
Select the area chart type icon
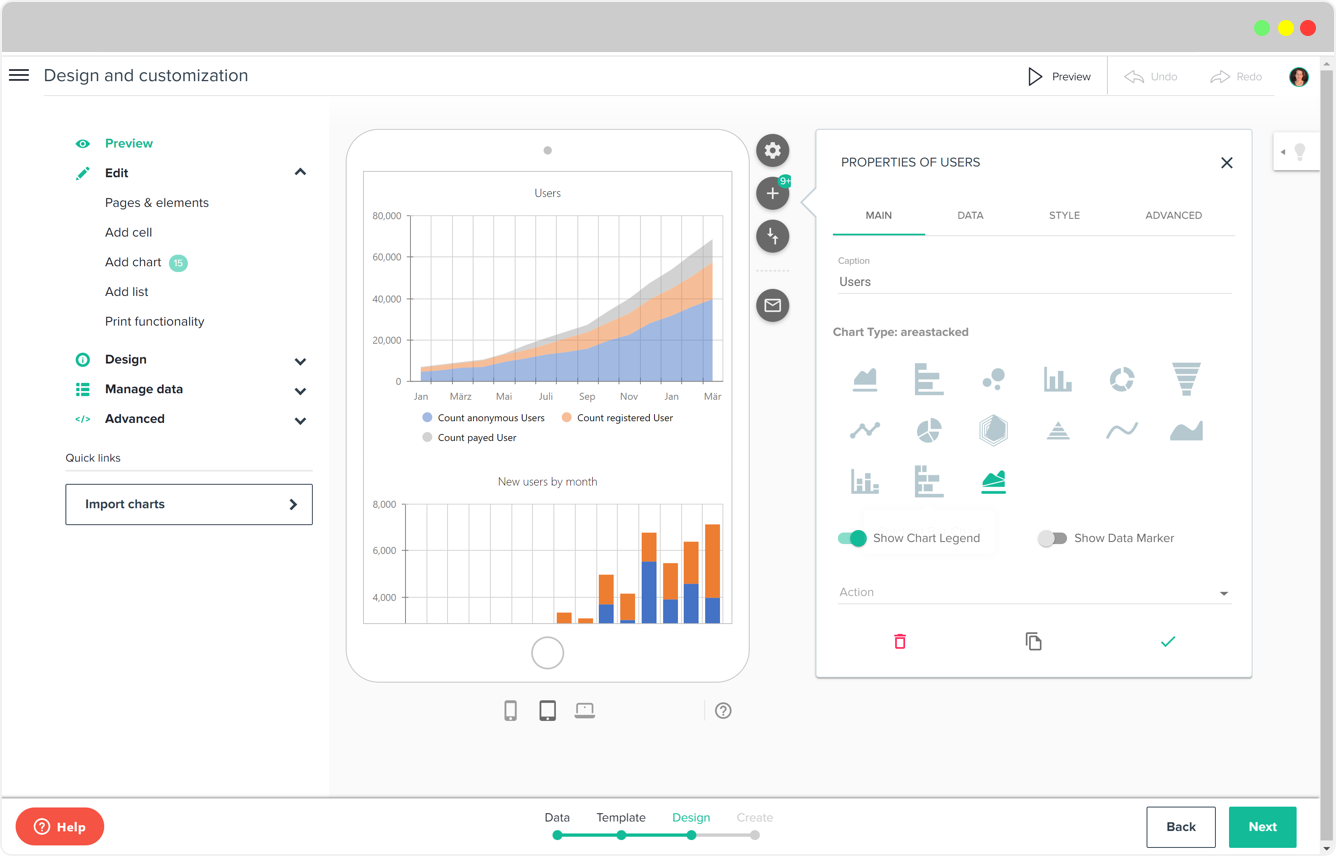[865, 379]
